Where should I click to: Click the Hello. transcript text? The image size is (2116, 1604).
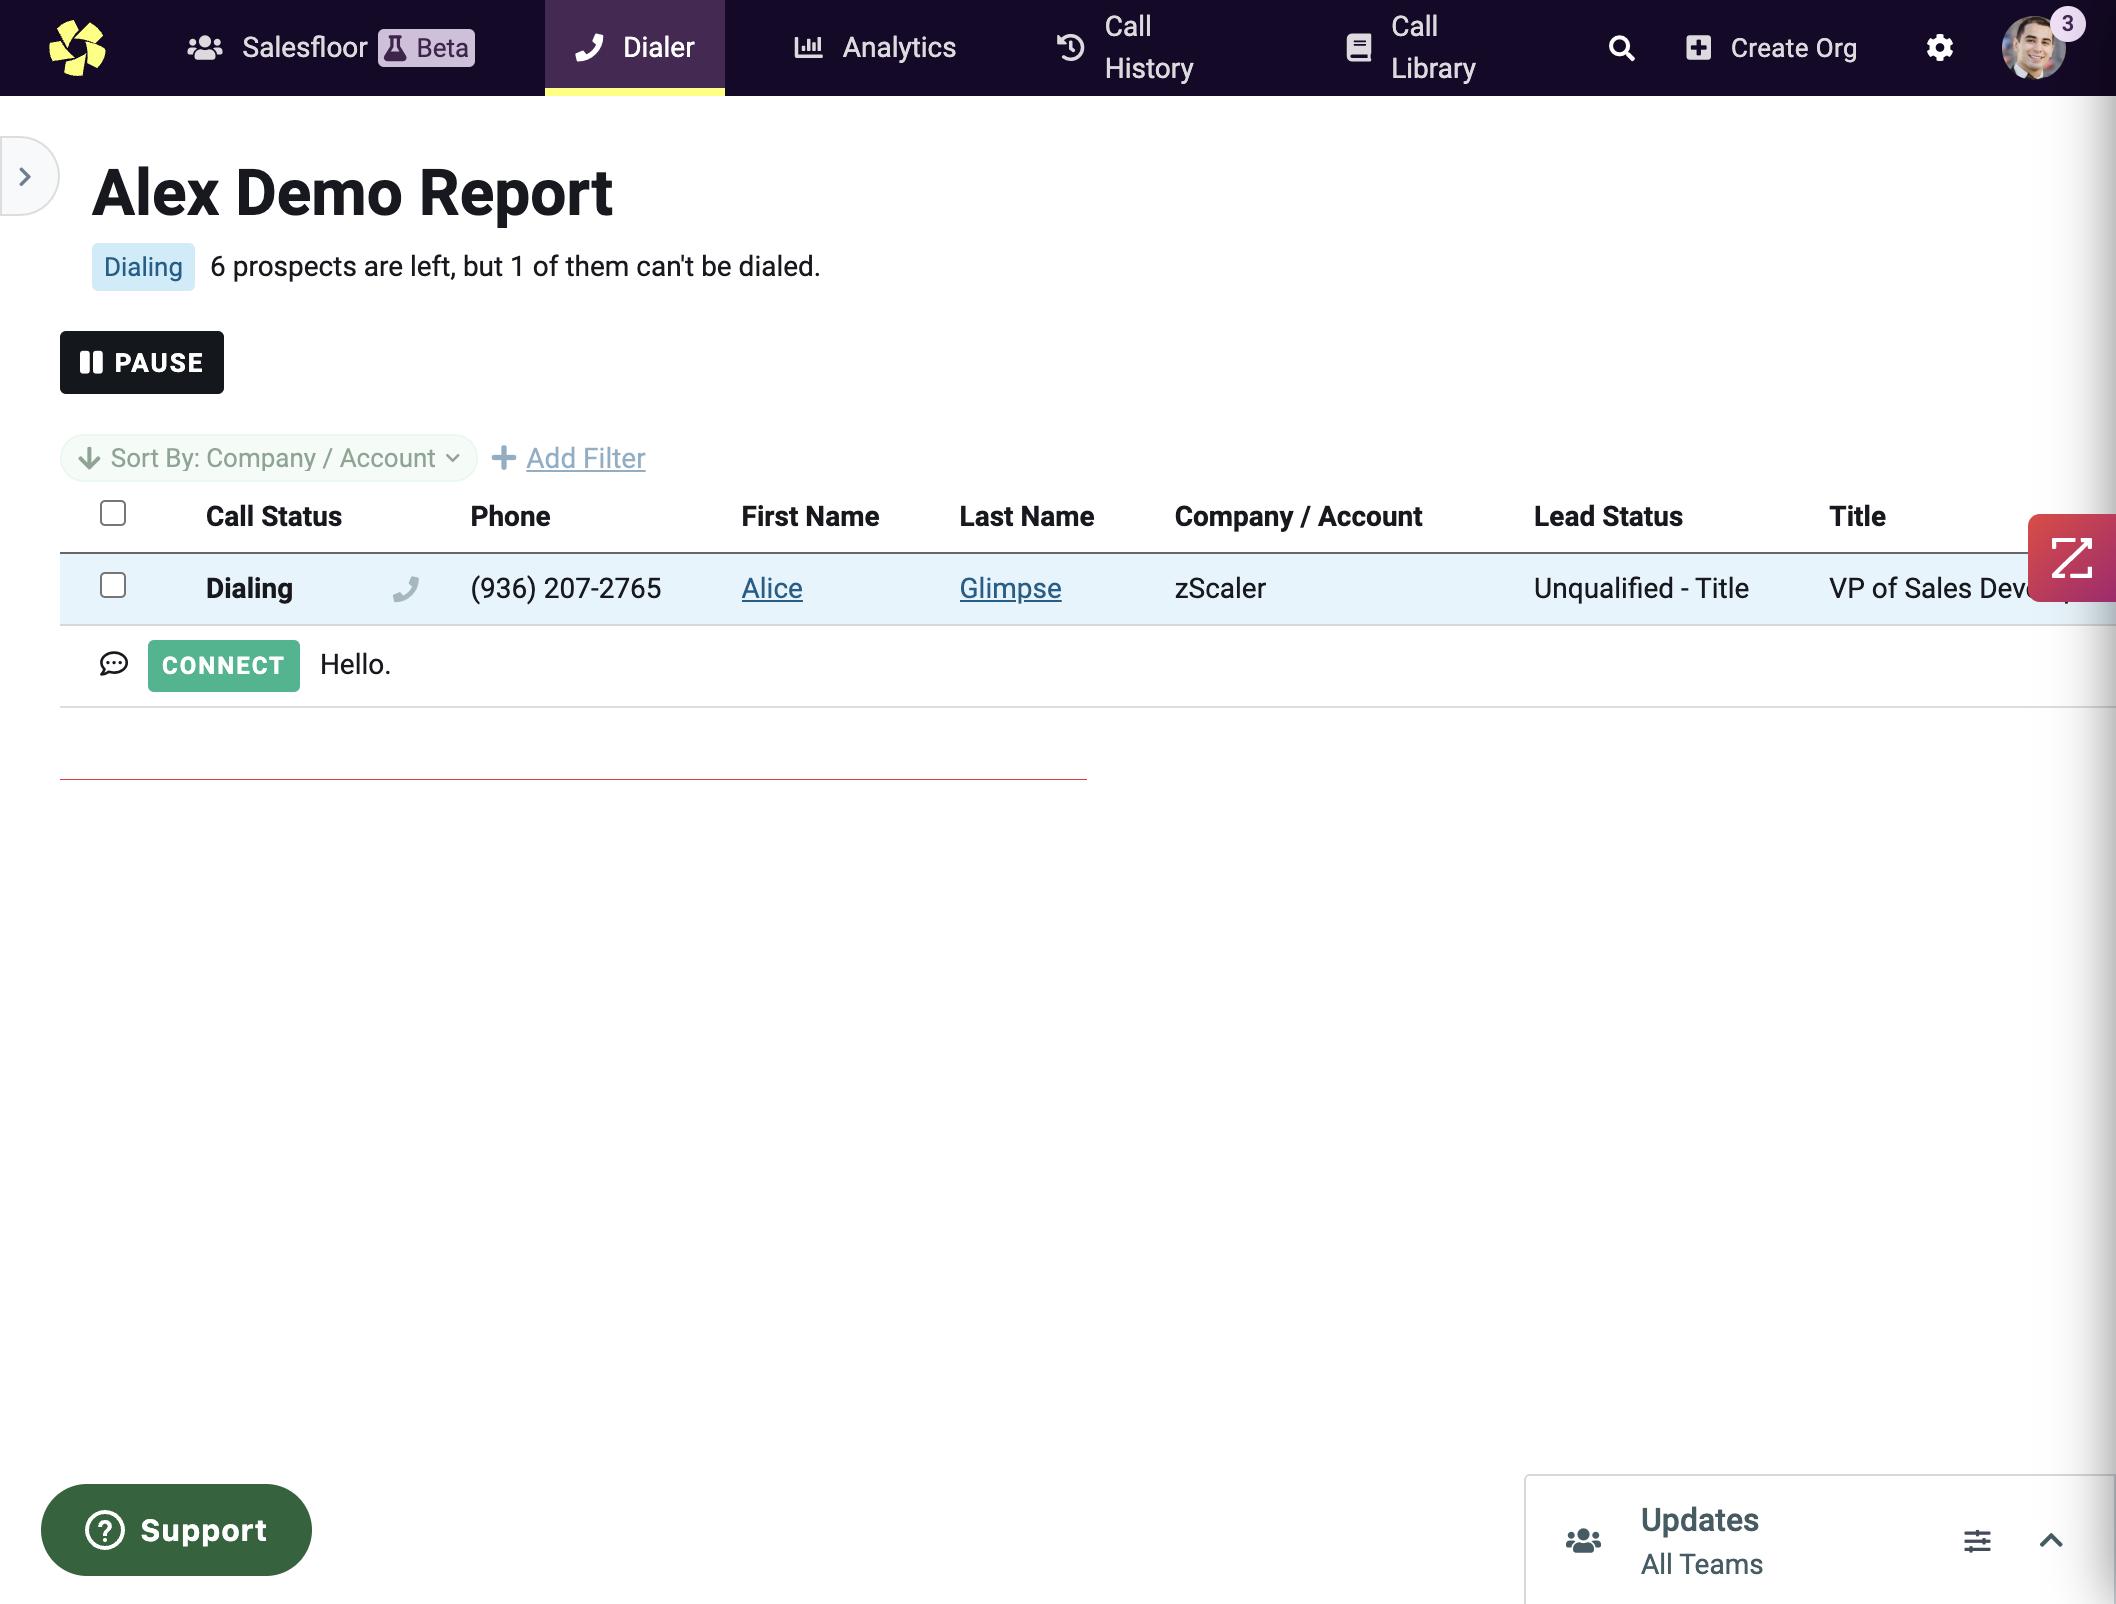pos(355,664)
